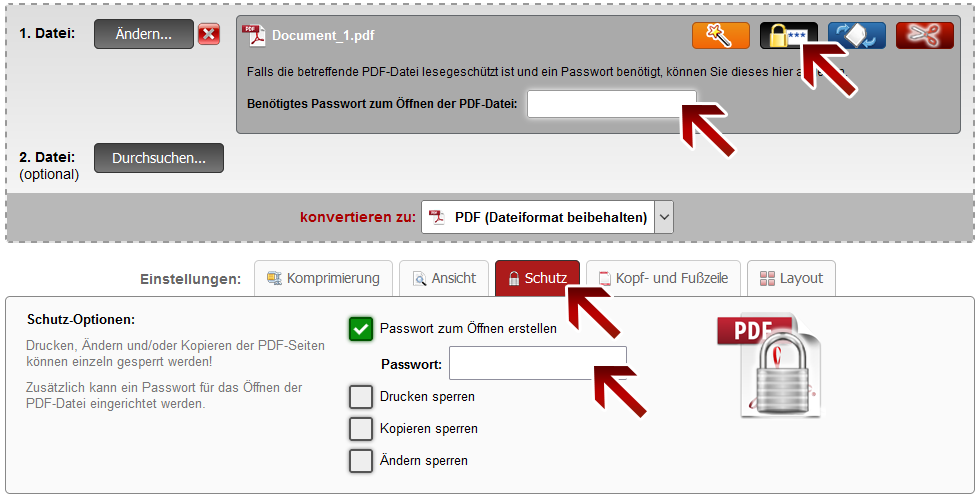Click the orange magic wand button

pos(720,35)
